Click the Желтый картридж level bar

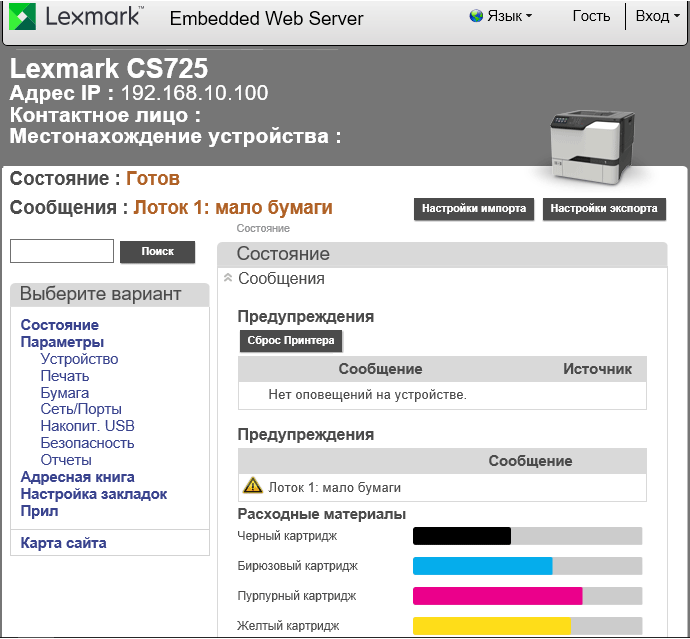[527, 626]
